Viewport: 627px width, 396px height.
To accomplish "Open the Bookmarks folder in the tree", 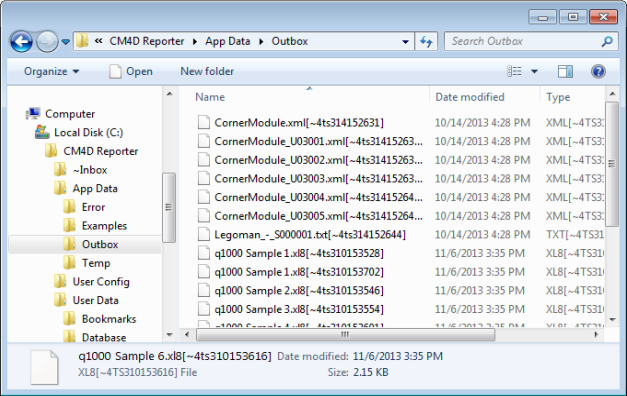I will coord(109,319).
